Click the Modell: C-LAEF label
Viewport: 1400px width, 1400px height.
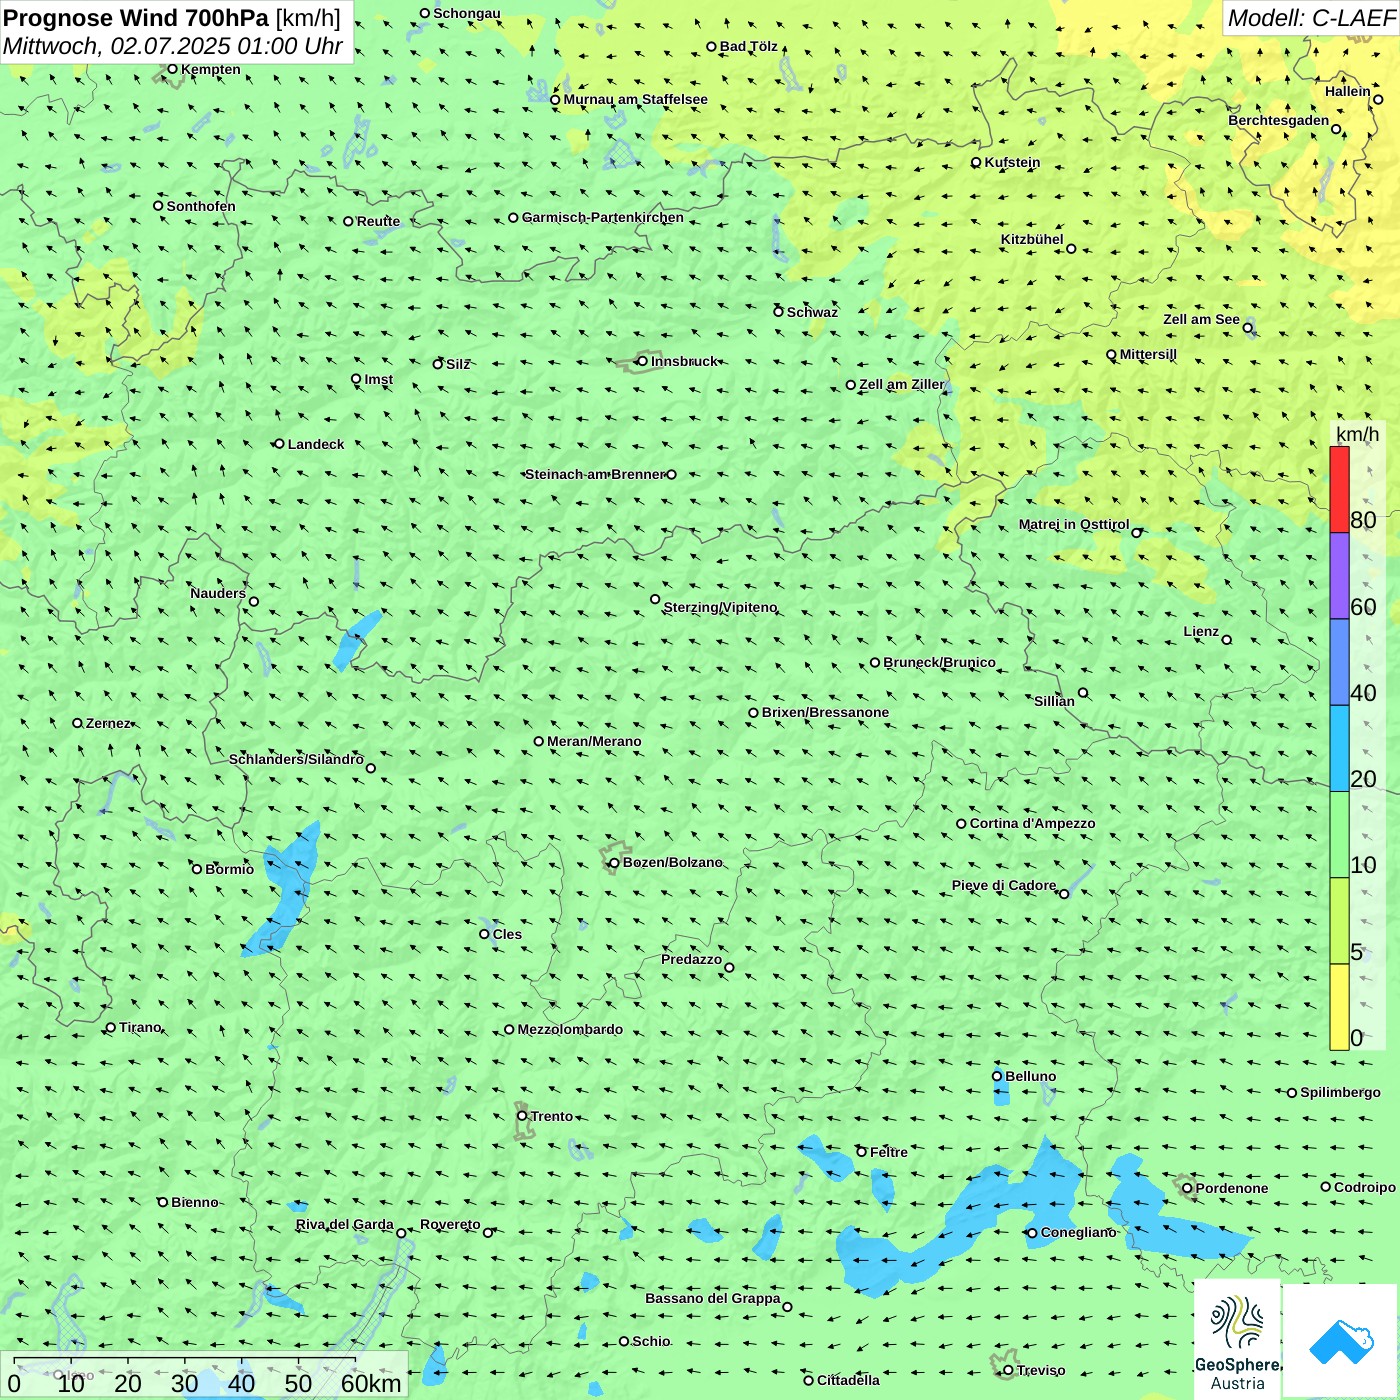[x=1310, y=18]
